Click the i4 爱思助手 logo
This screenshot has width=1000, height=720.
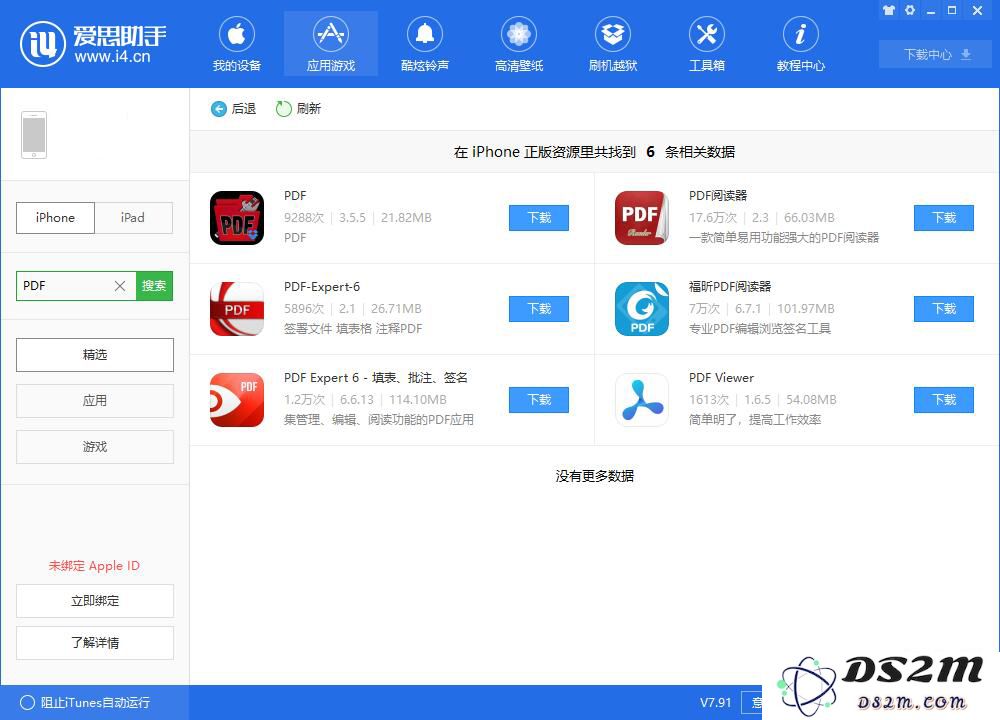coord(93,43)
